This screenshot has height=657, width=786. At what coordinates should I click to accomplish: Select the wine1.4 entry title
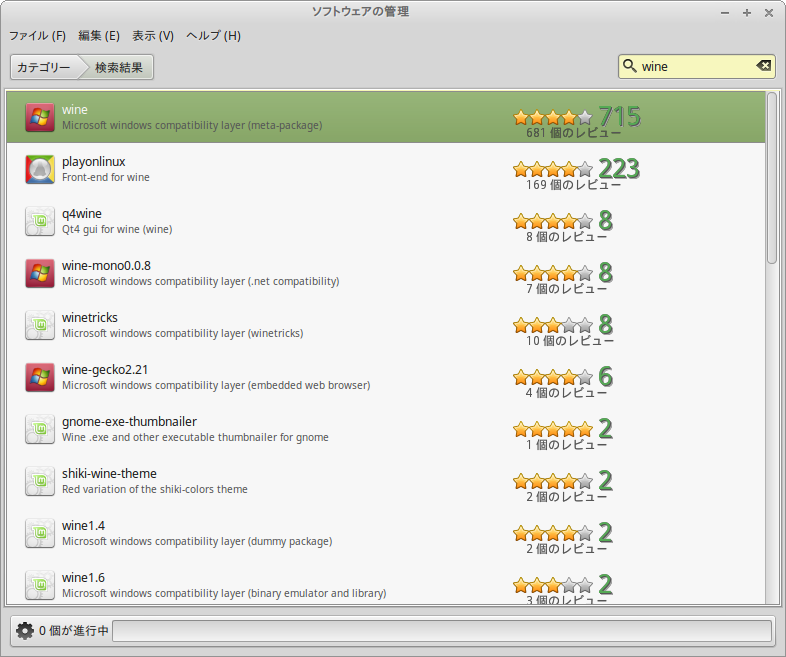tap(83, 526)
